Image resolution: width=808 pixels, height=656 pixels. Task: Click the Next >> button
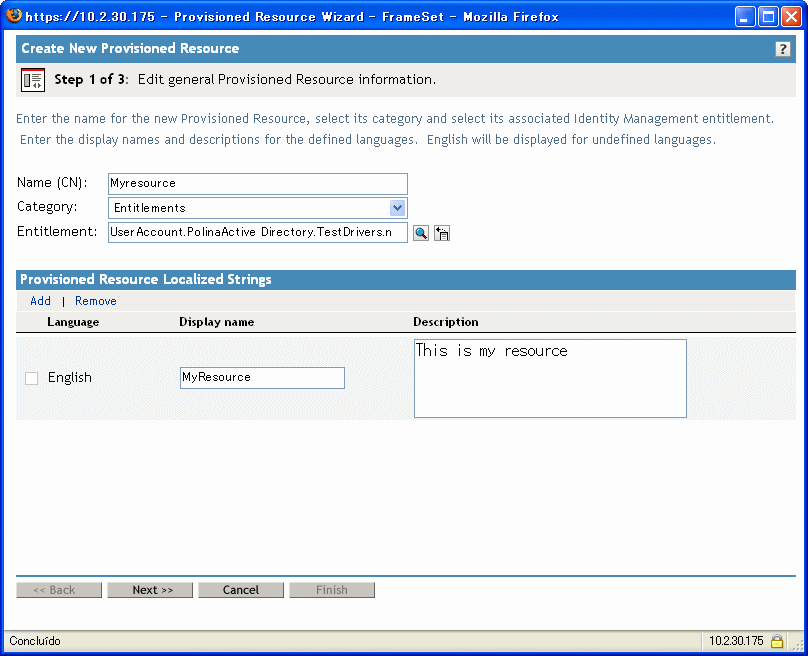[x=150, y=590]
